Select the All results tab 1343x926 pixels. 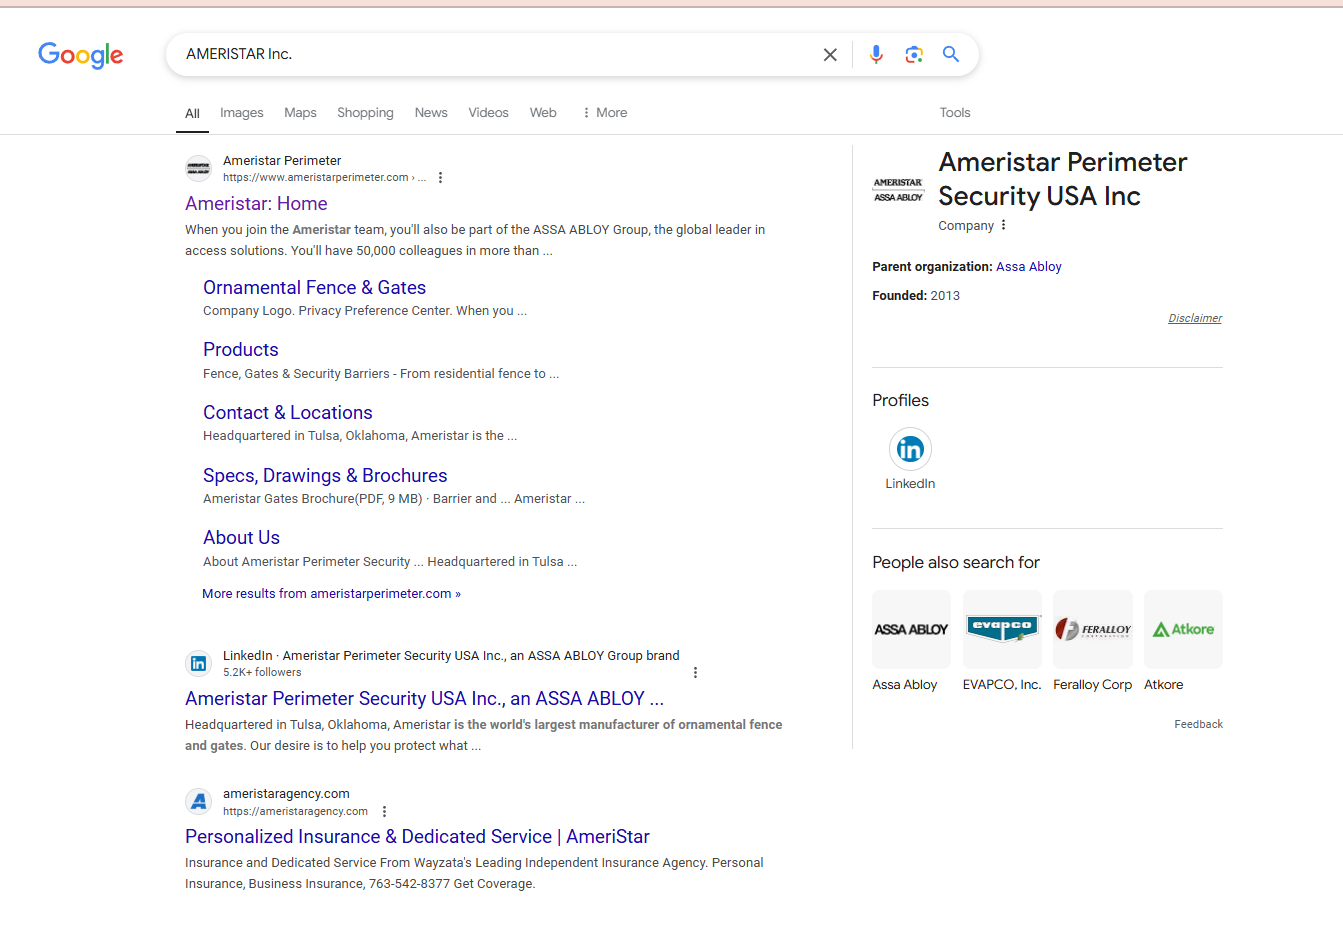[x=192, y=113]
